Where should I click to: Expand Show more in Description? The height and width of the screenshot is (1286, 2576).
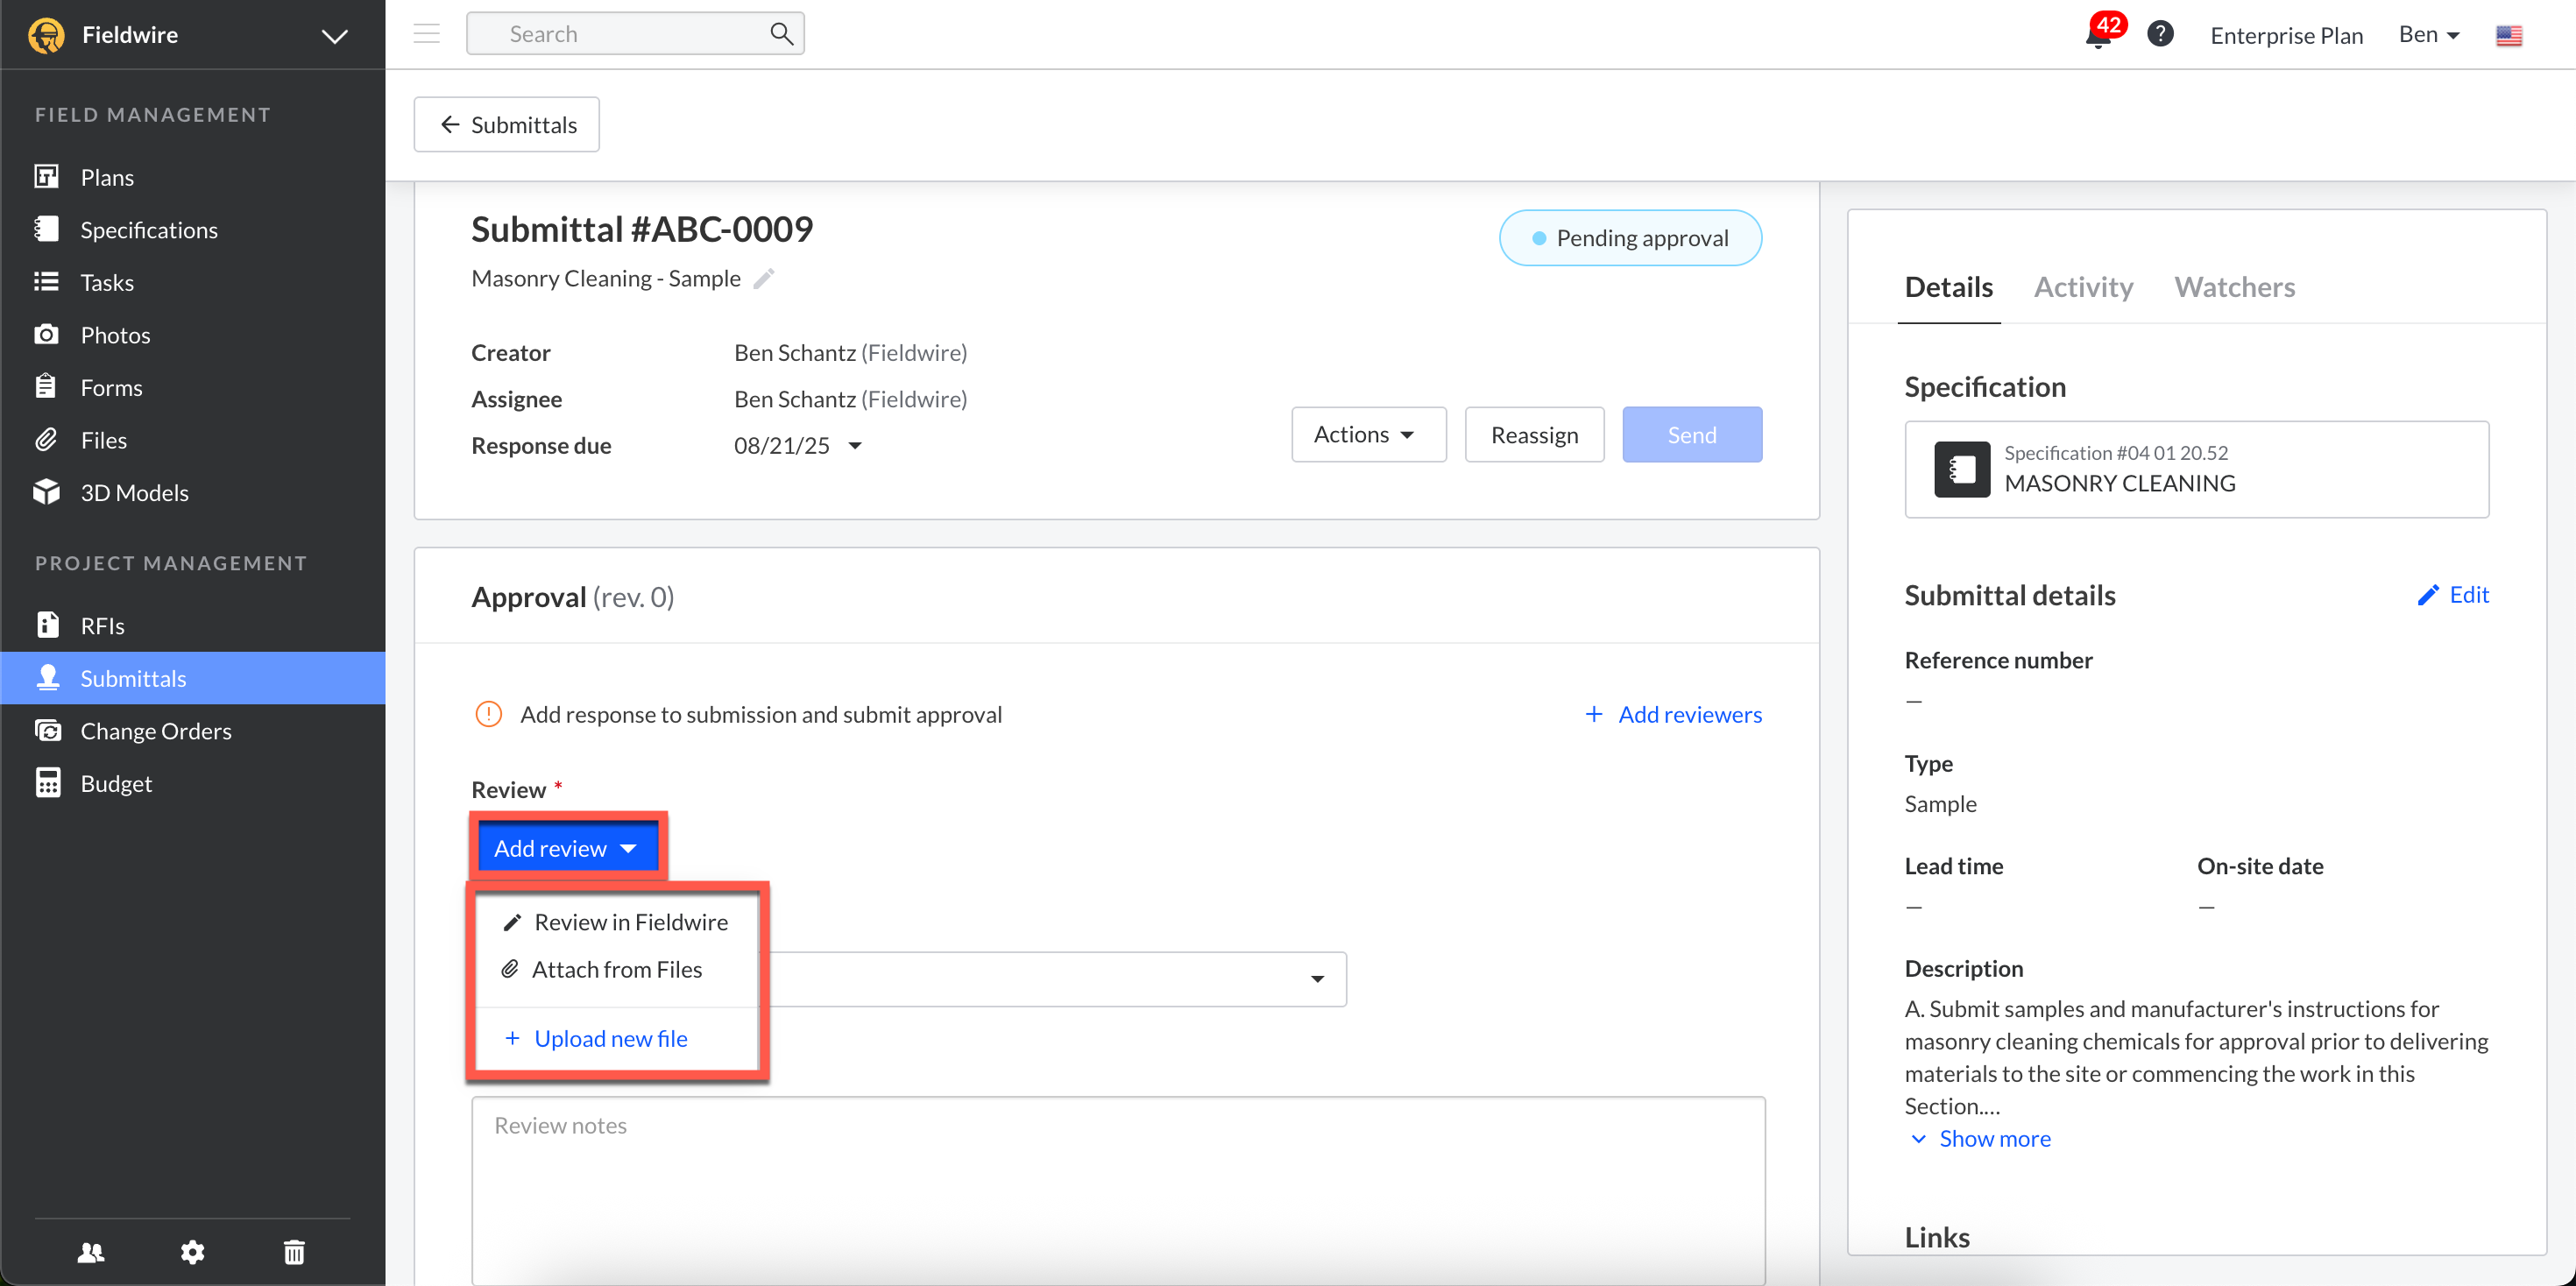[x=1994, y=1138]
